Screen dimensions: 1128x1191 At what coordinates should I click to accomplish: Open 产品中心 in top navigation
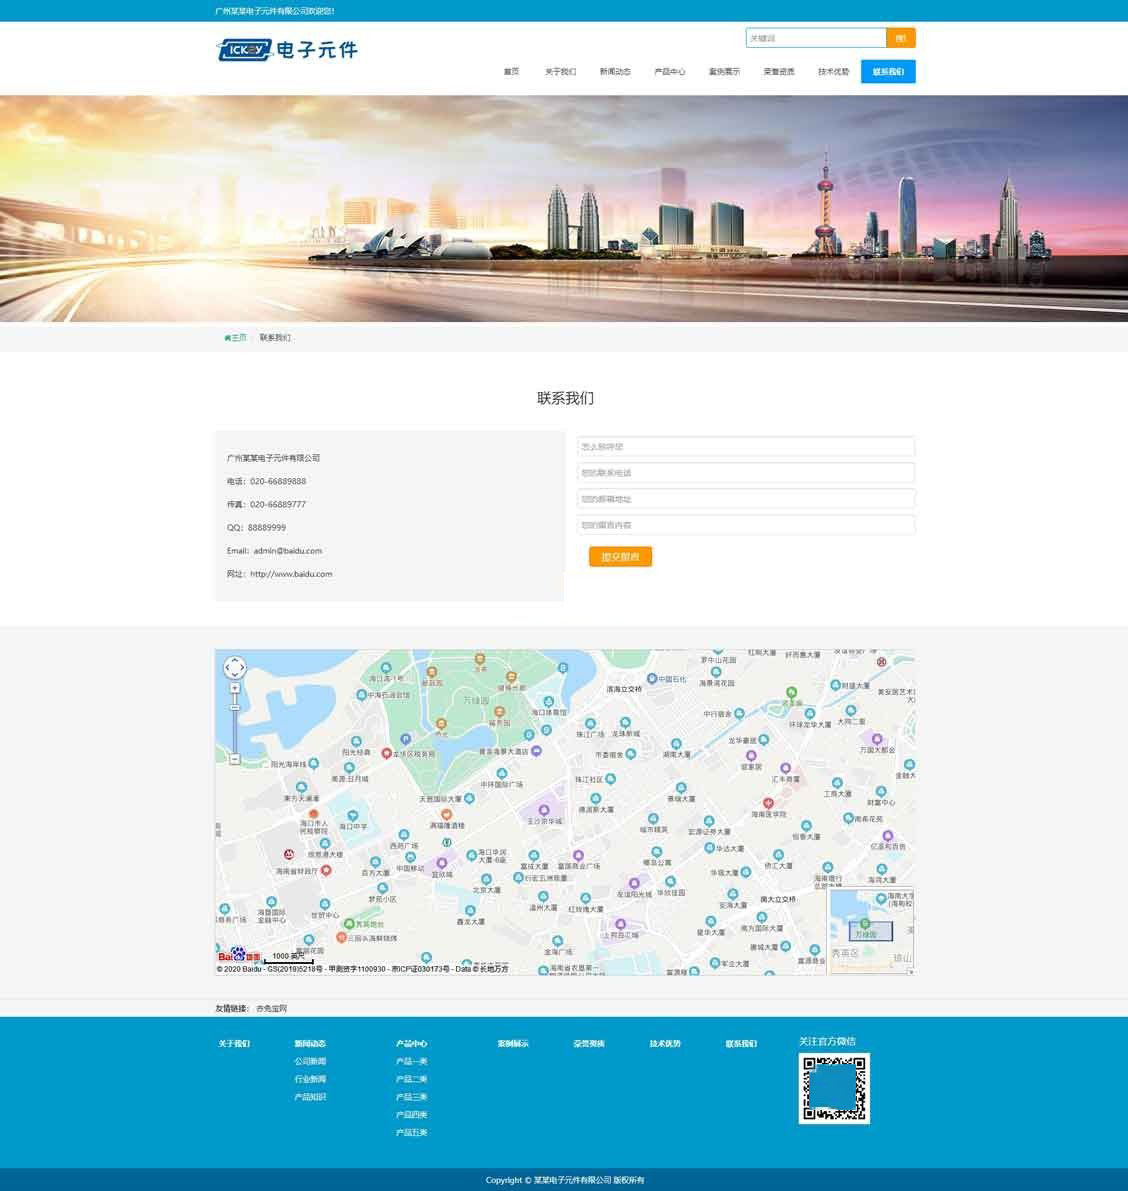coord(669,72)
